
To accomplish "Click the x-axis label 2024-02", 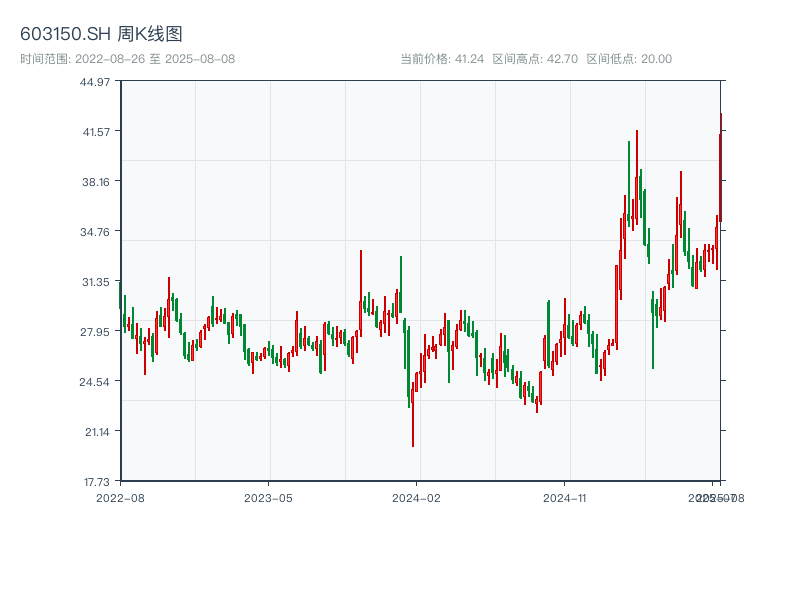I will (x=416, y=498).
